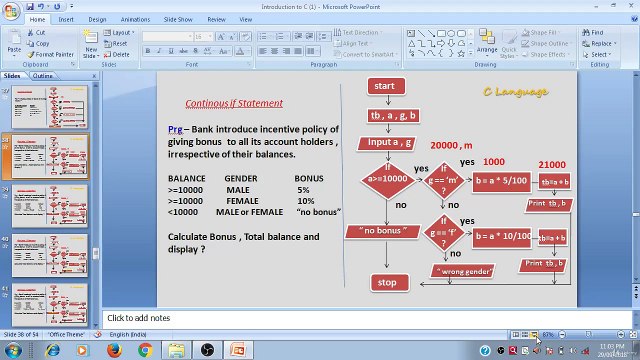Open Internet Explorer from the taskbar

click(53, 350)
